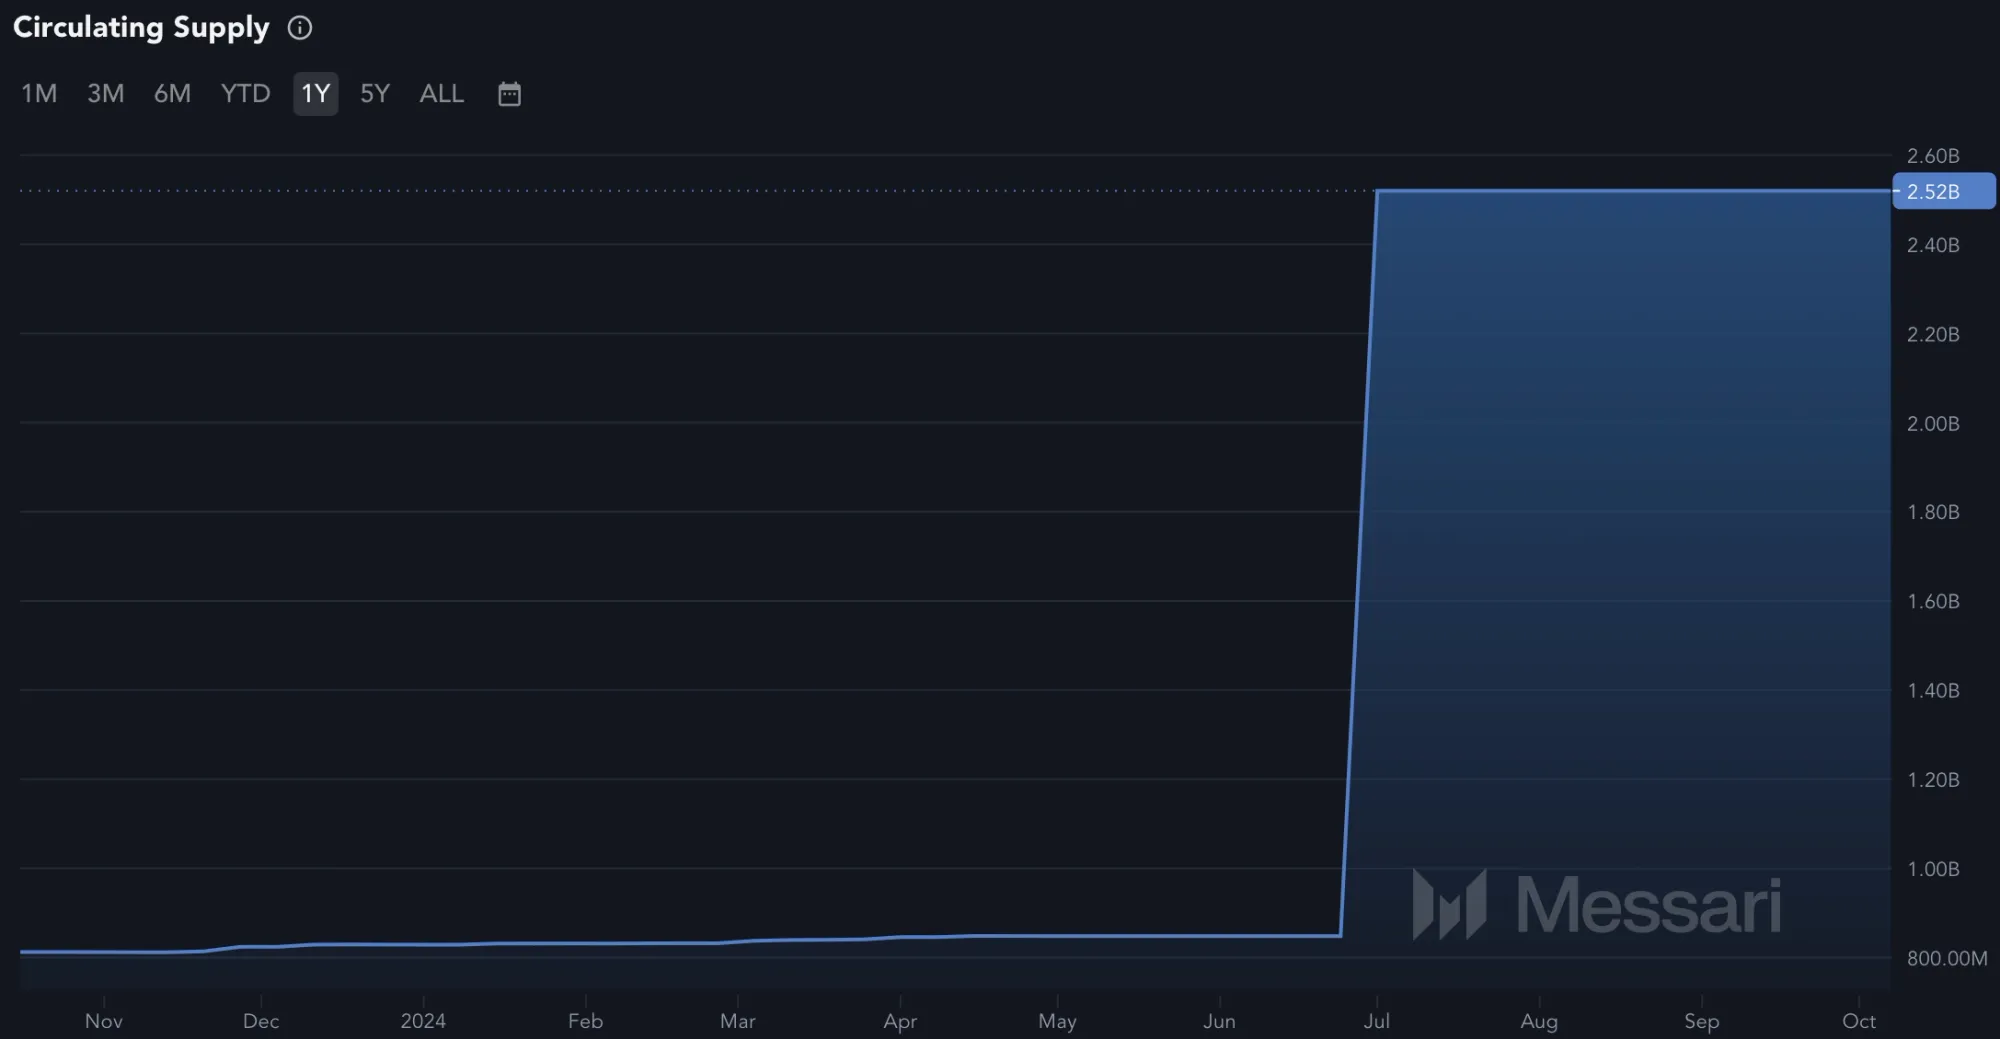Image resolution: width=2000 pixels, height=1039 pixels.
Task: Click the Jul x-axis label
Action: 1376,1021
